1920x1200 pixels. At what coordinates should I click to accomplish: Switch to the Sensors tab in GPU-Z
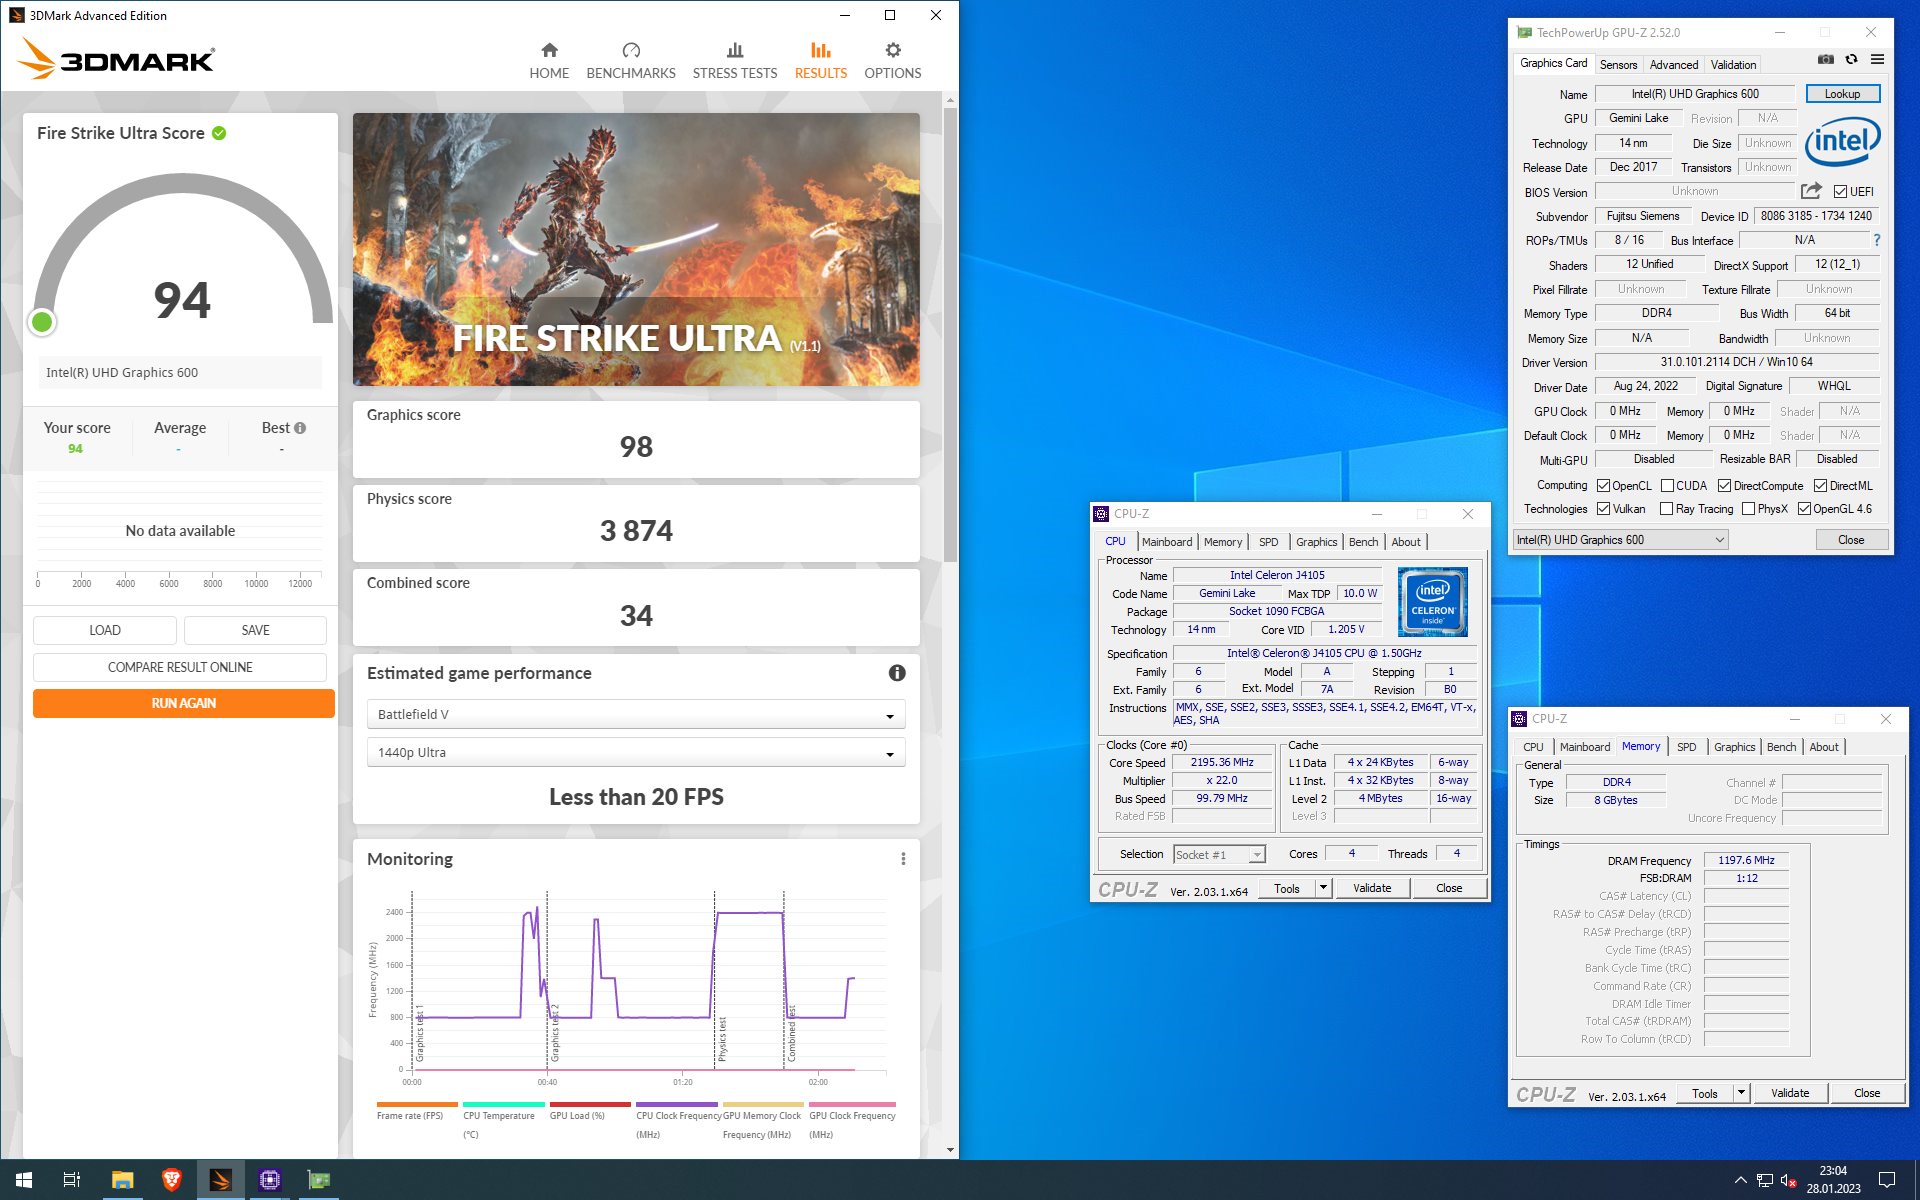1618,65
